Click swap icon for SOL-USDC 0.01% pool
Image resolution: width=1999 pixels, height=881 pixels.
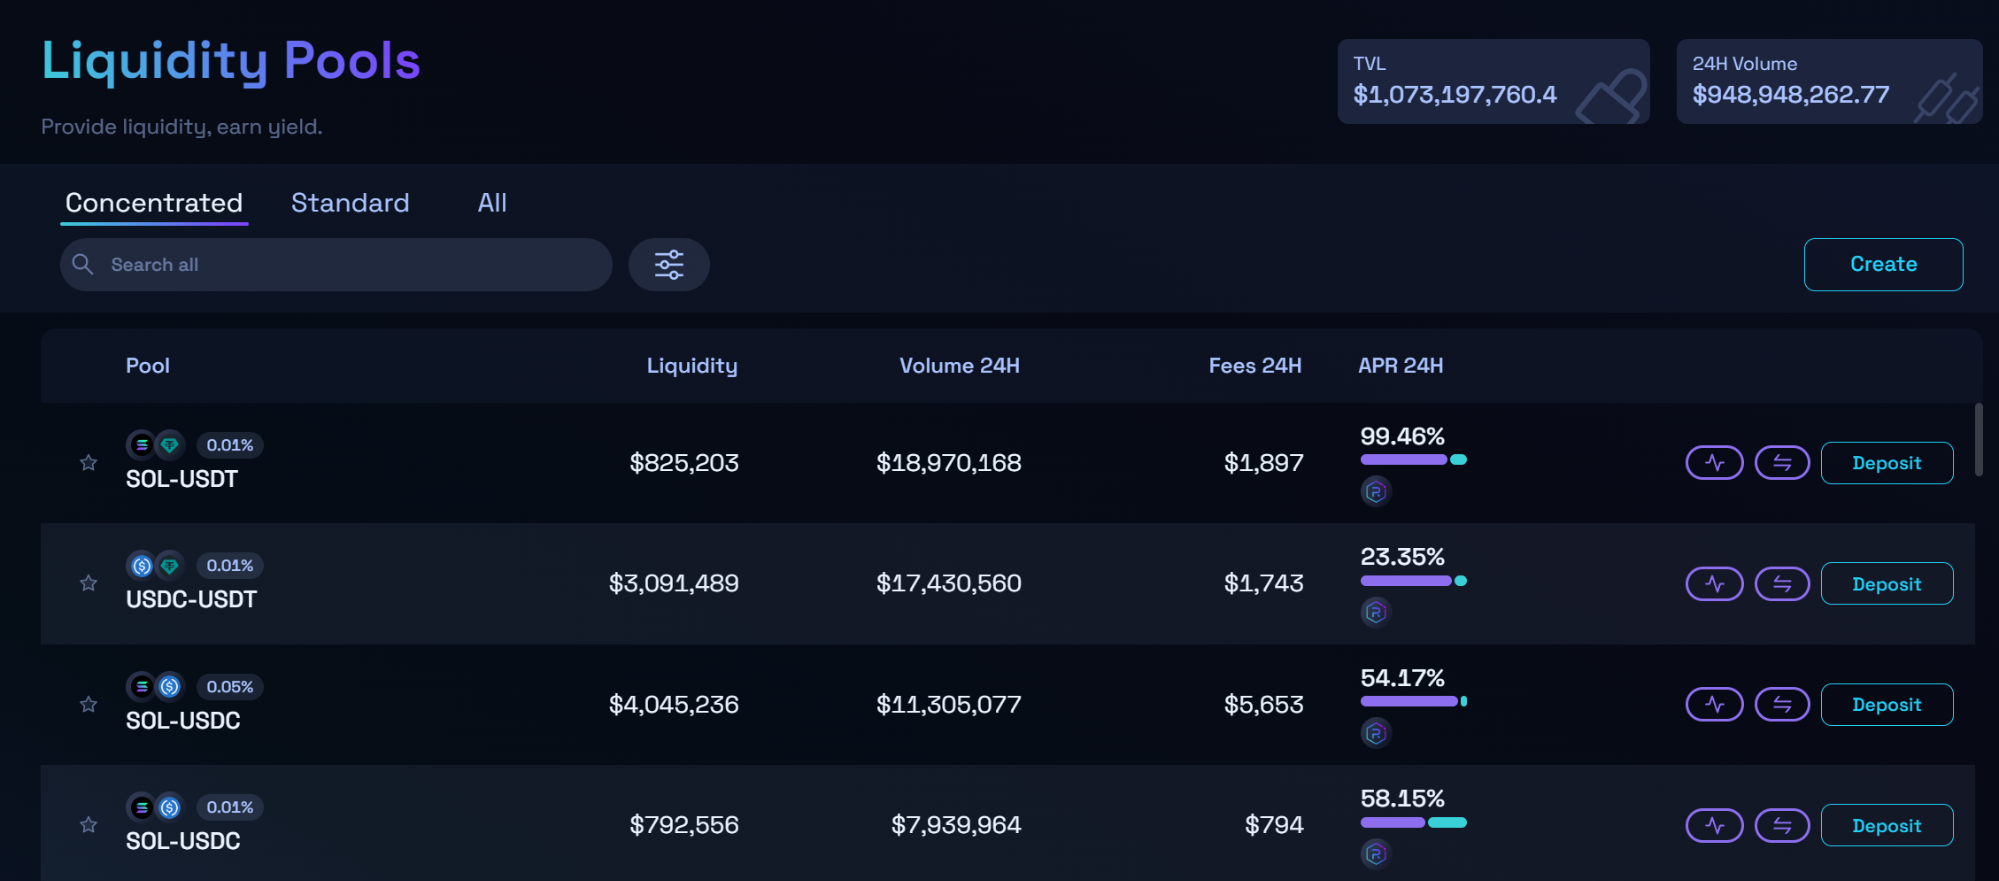(x=1782, y=826)
